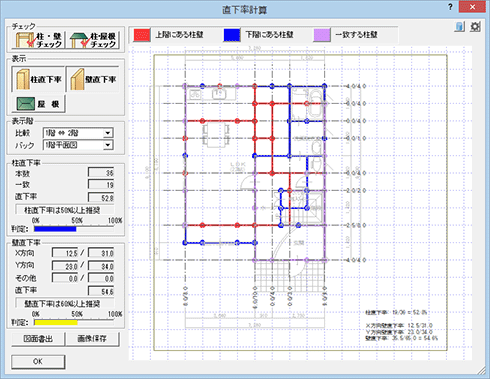Click the yellow 壁直下率 judgment bar
The image size is (490, 379).
click(56, 322)
